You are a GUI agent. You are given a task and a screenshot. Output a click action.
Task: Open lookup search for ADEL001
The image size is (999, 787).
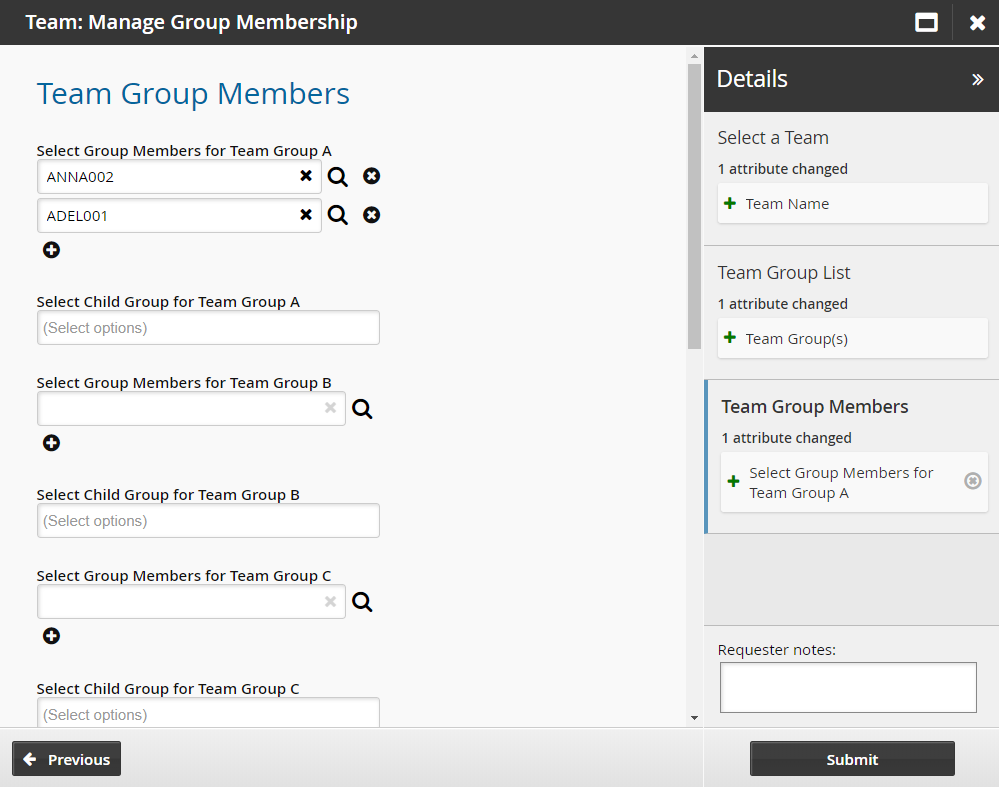pyautogui.click(x=338, y=216)
